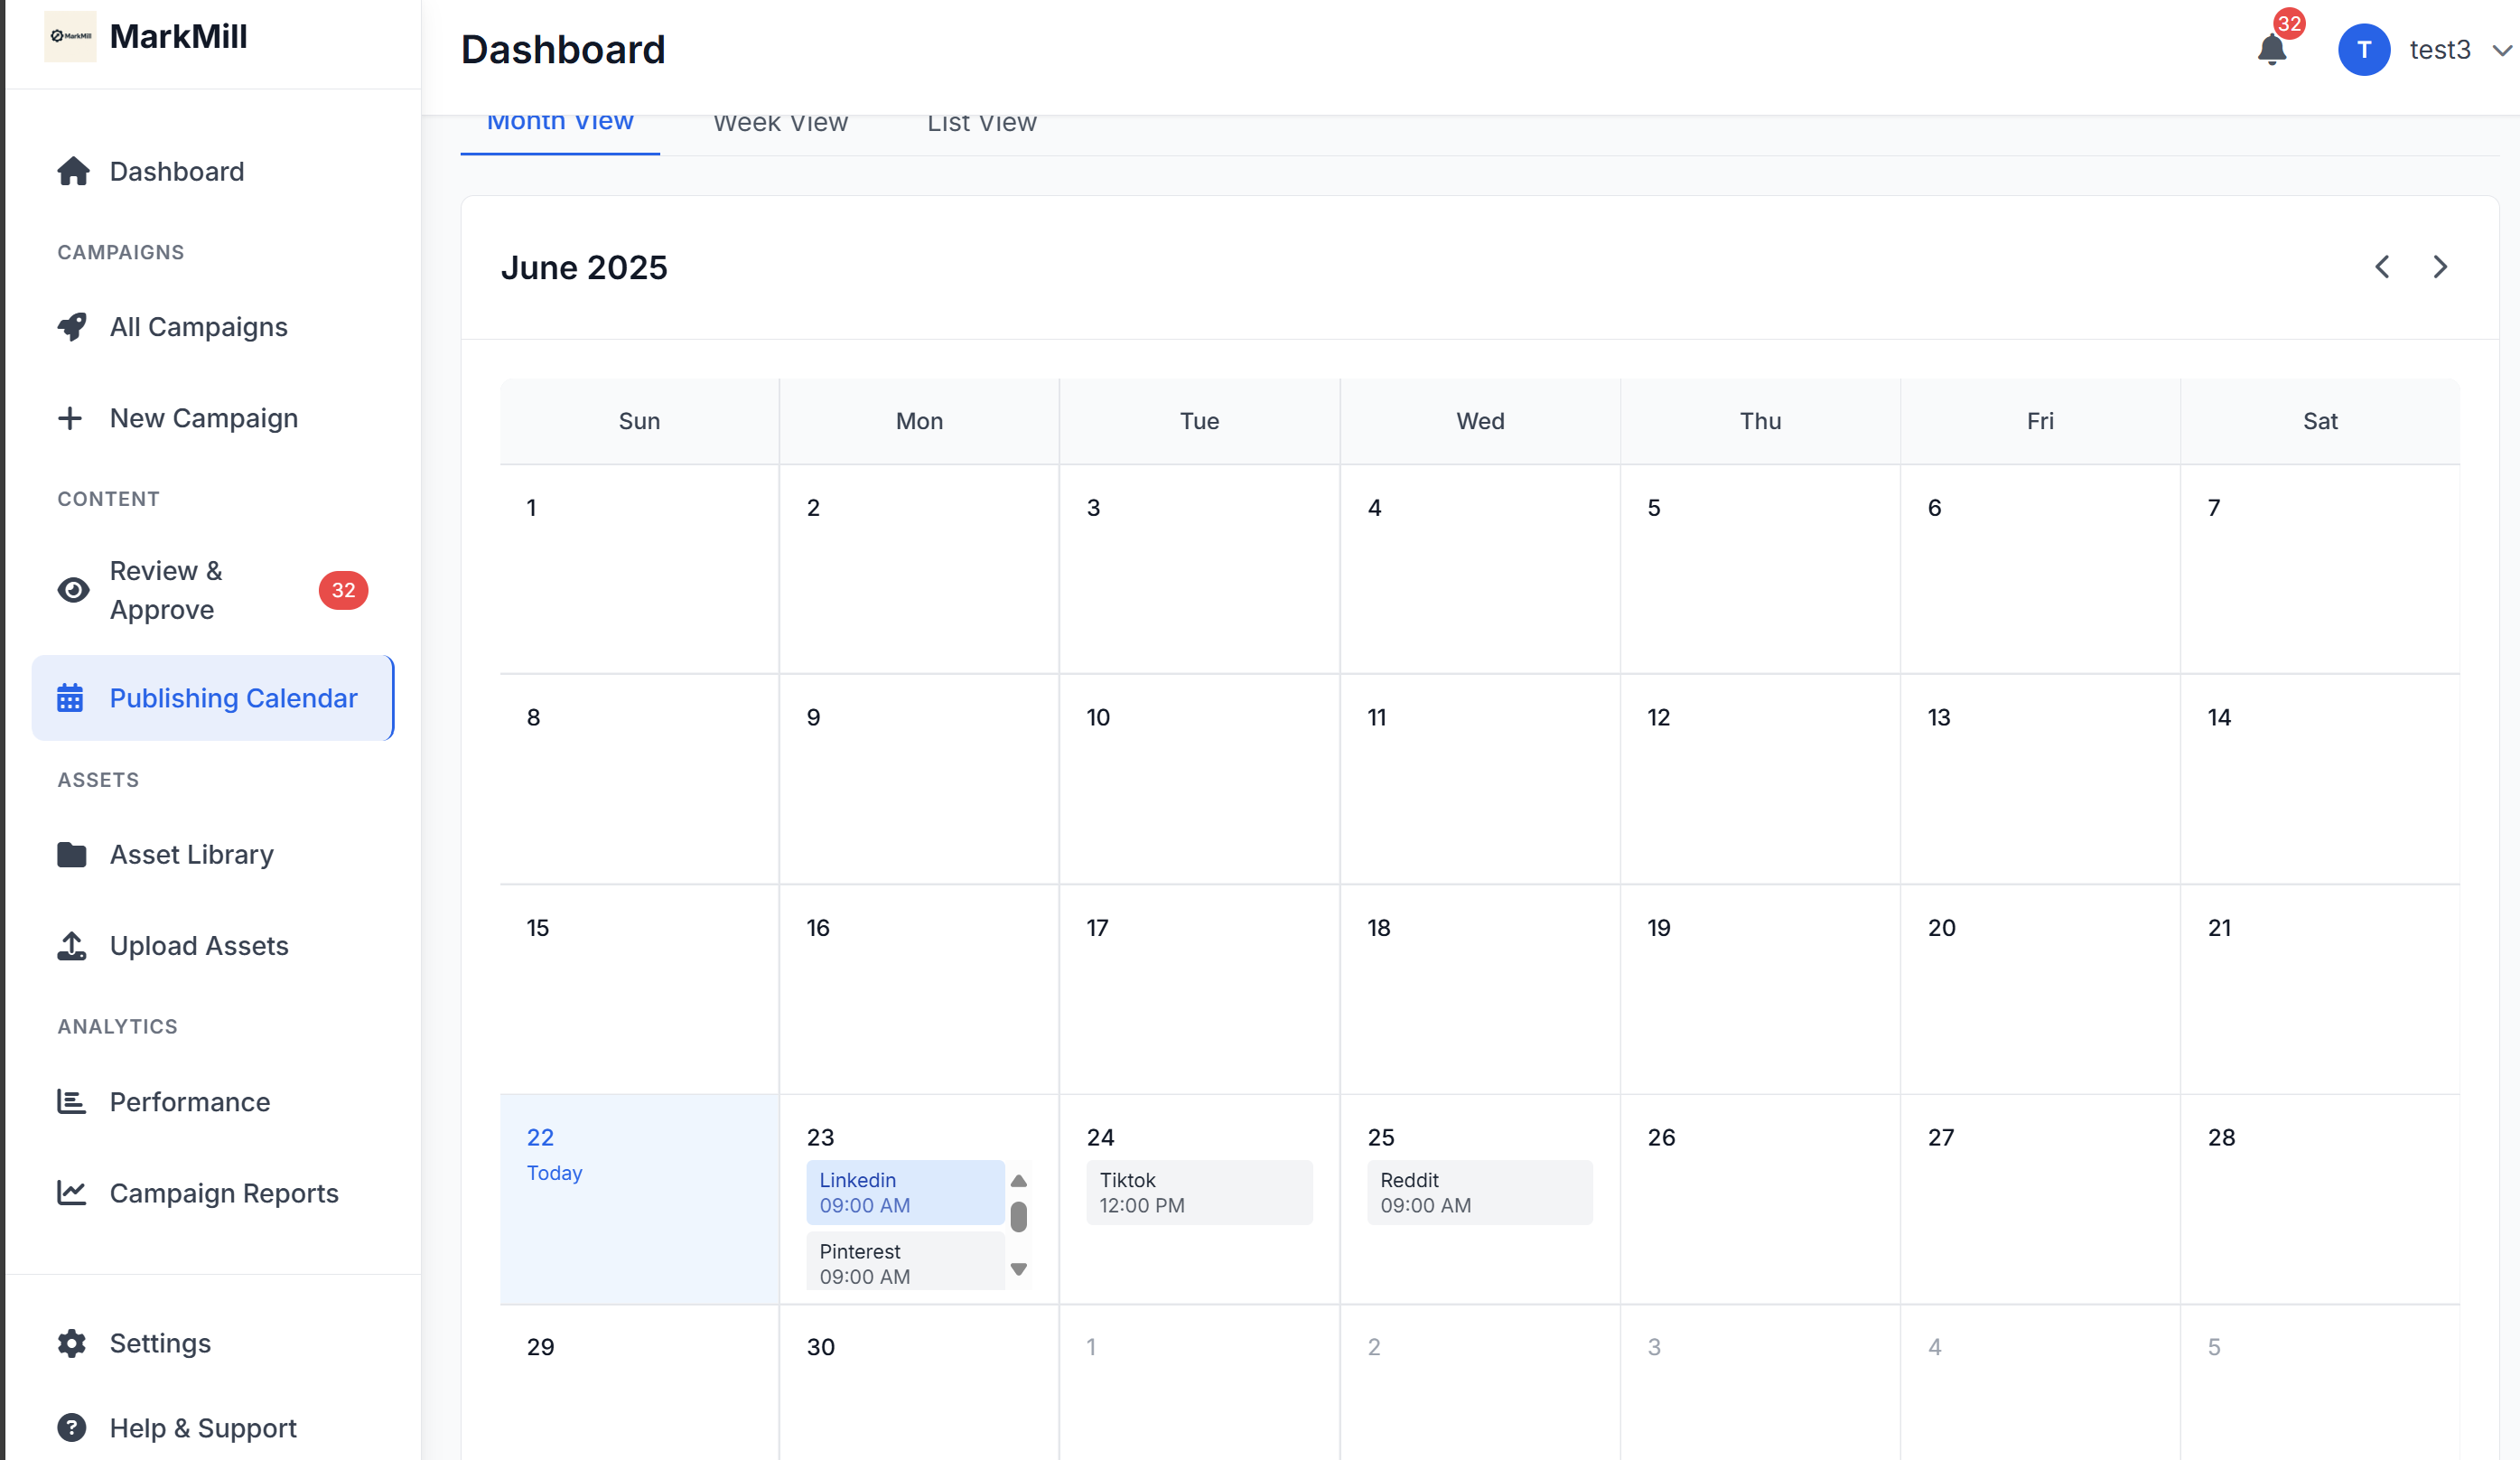The width and height of the screenshot is (2520, 1460).
Task: Click the plus icon for New Campaign
Action: [x=70, y=418]
